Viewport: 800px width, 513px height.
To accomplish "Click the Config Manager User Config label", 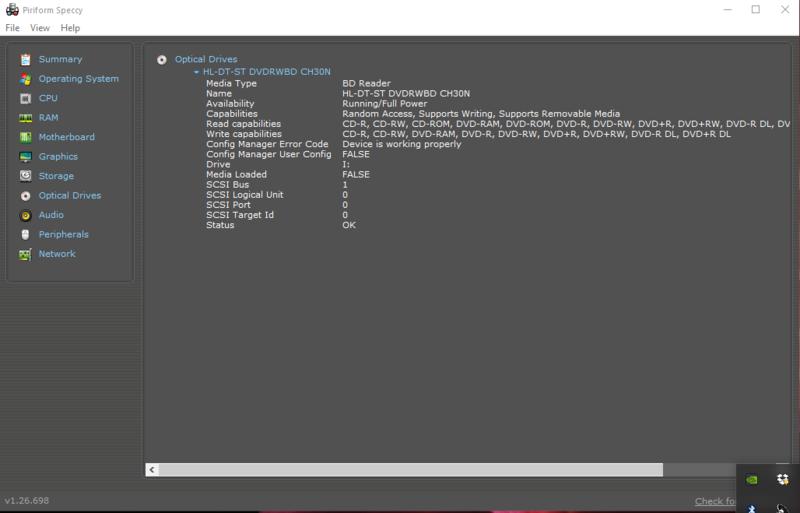I will (x=269, y=154).
